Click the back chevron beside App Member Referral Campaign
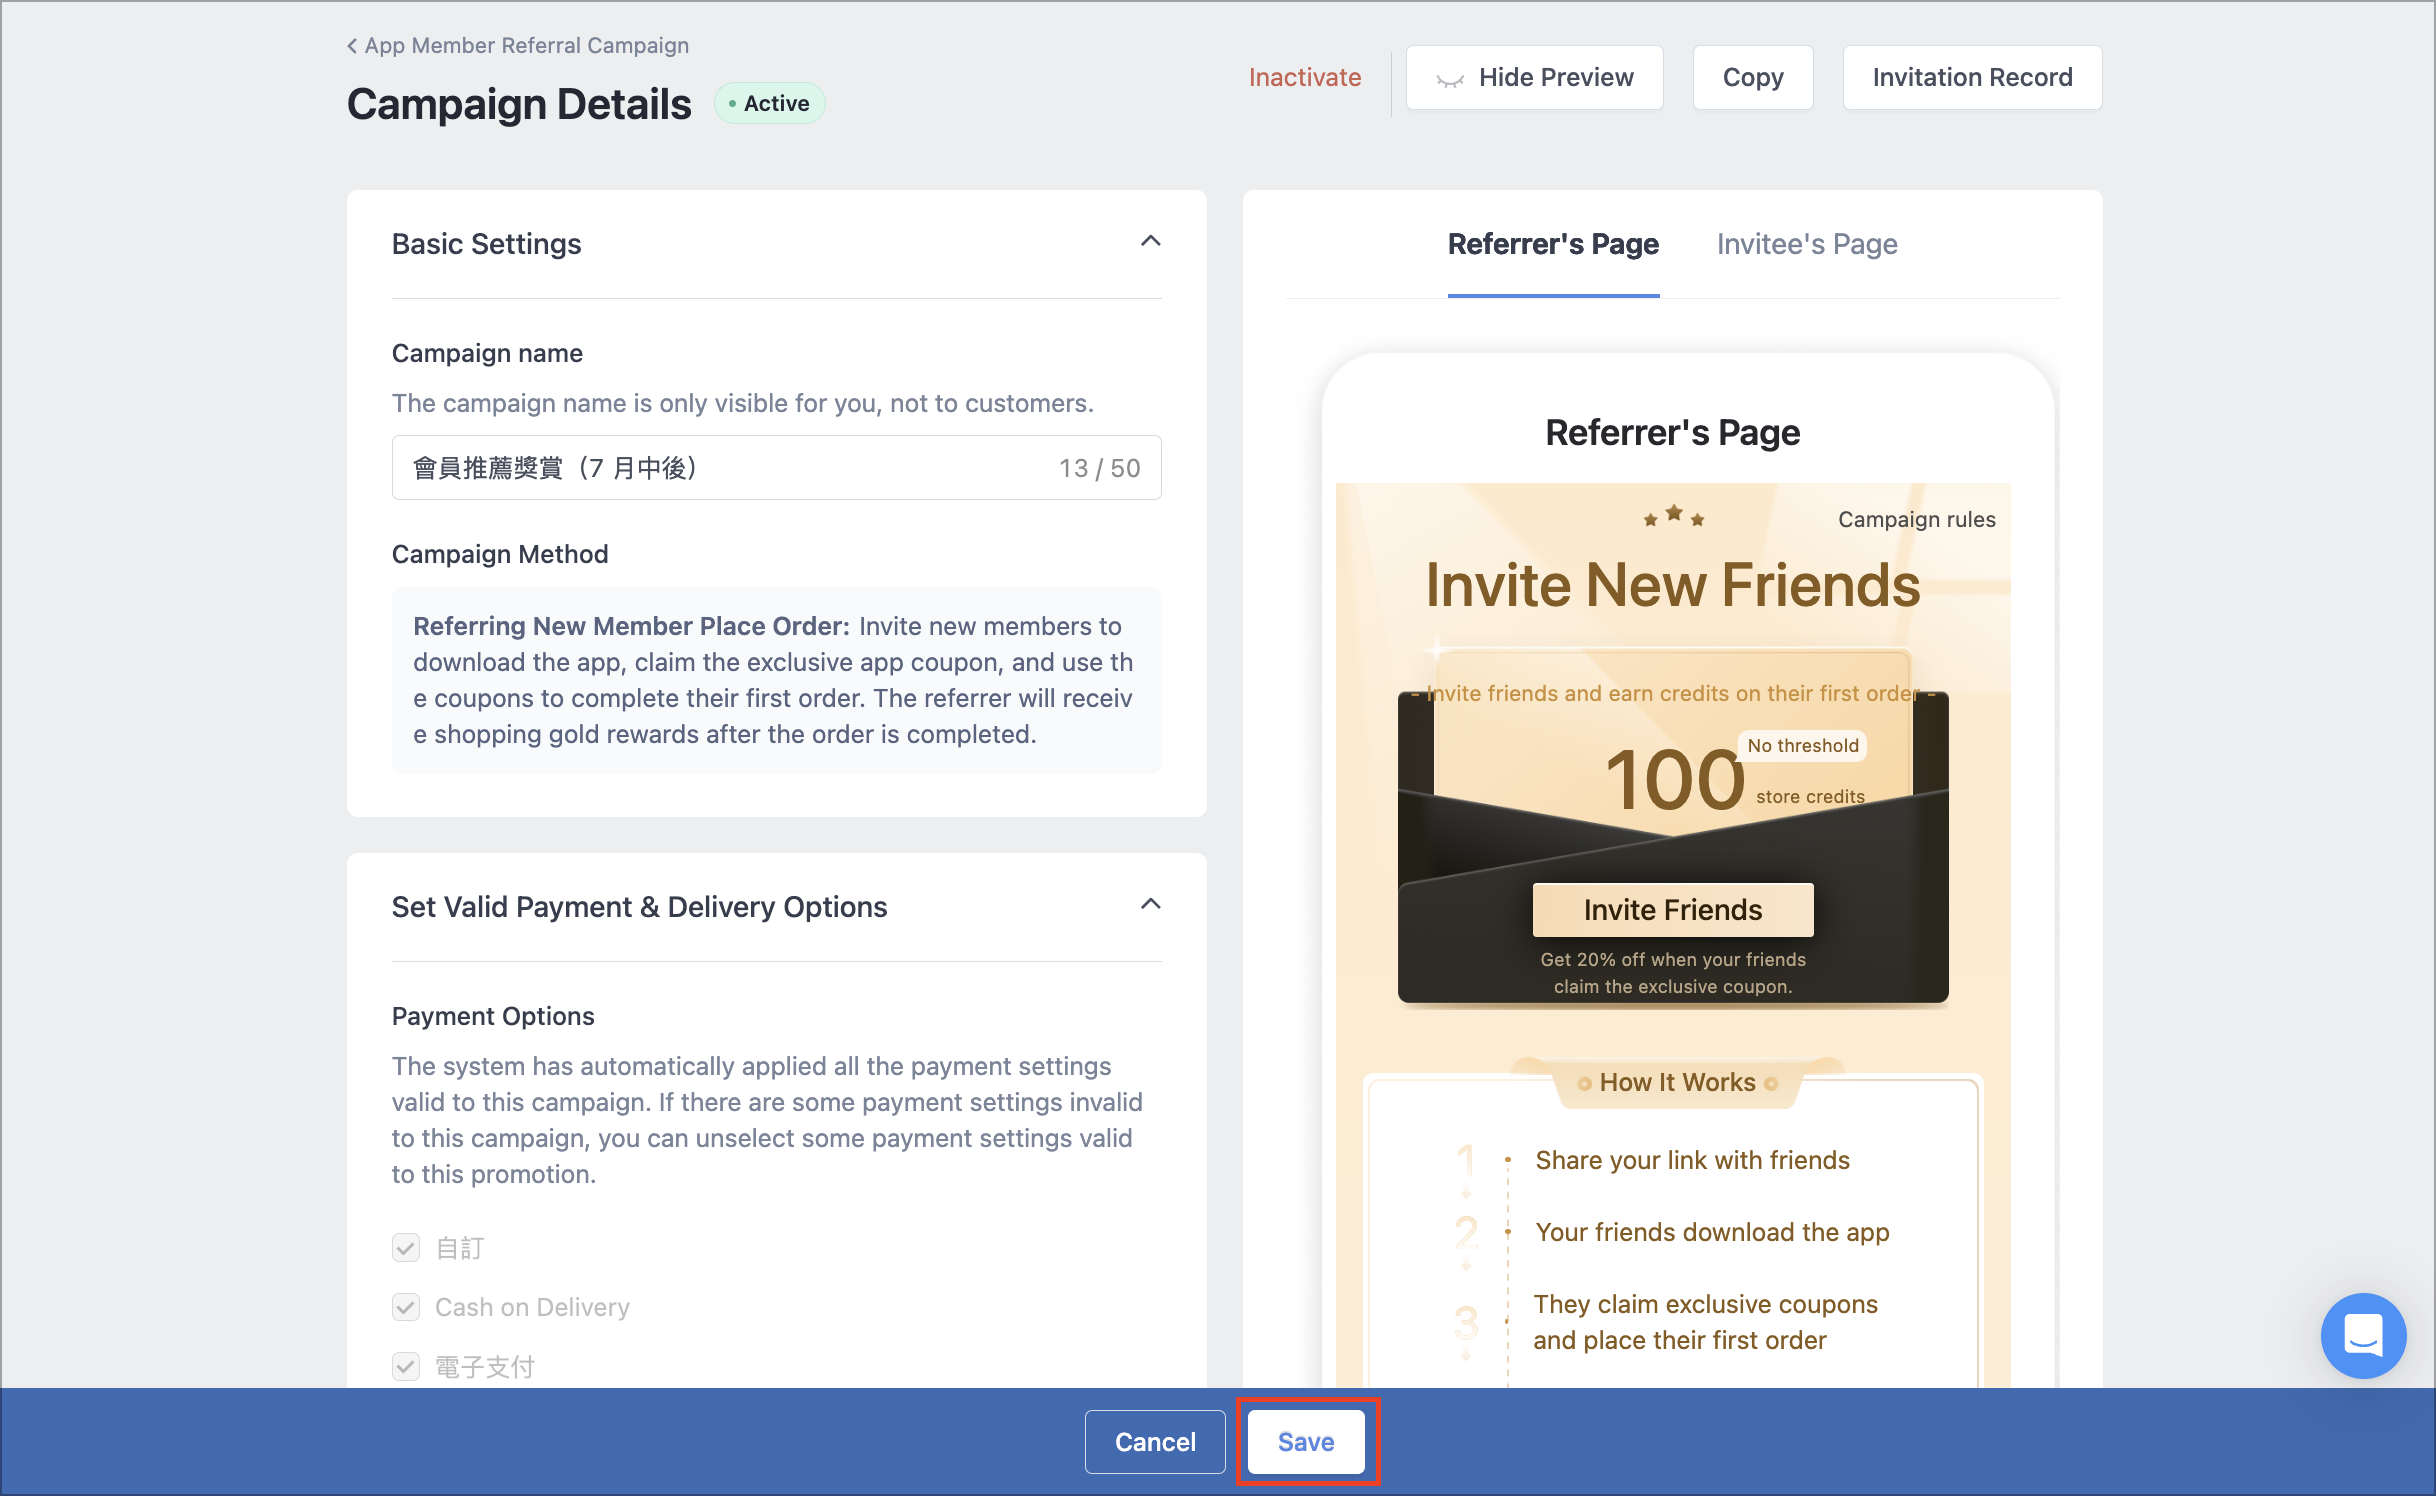Screen dimensions: 2436x1496 (x=352, y=46)
